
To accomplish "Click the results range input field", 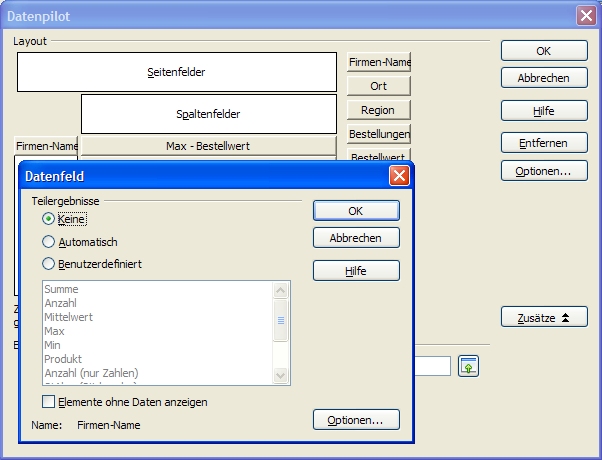I will tap(433, 366).
